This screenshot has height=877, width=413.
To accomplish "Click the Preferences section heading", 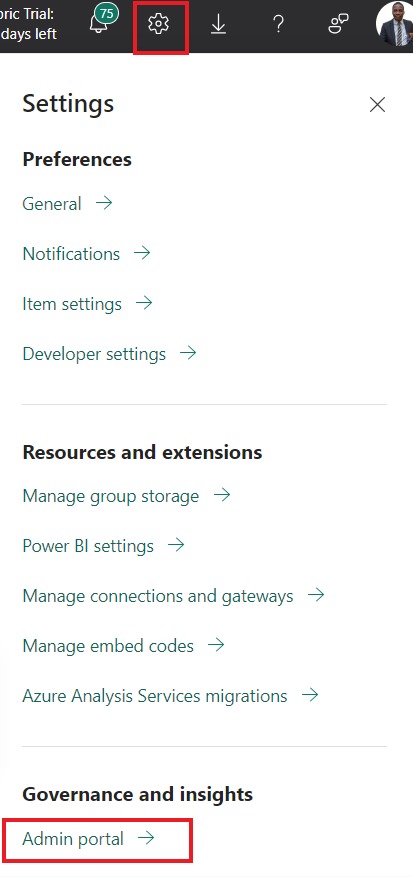I will (77, 159).
